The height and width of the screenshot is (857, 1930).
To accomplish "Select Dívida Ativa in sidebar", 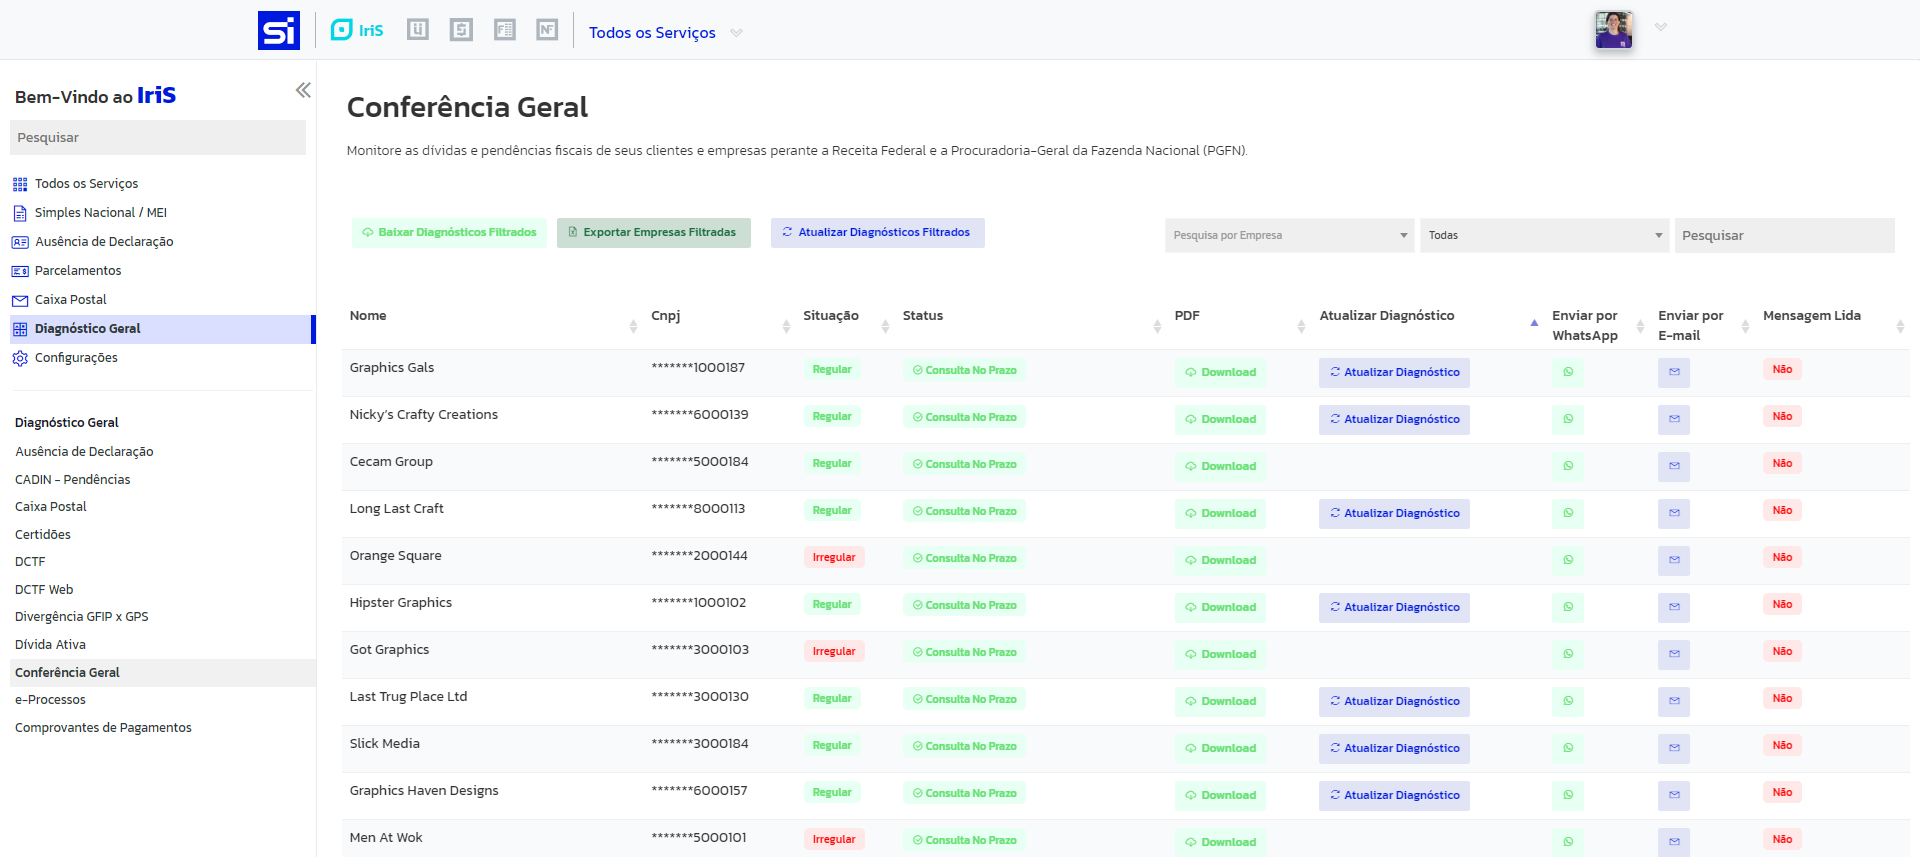I will pos(50,645).
